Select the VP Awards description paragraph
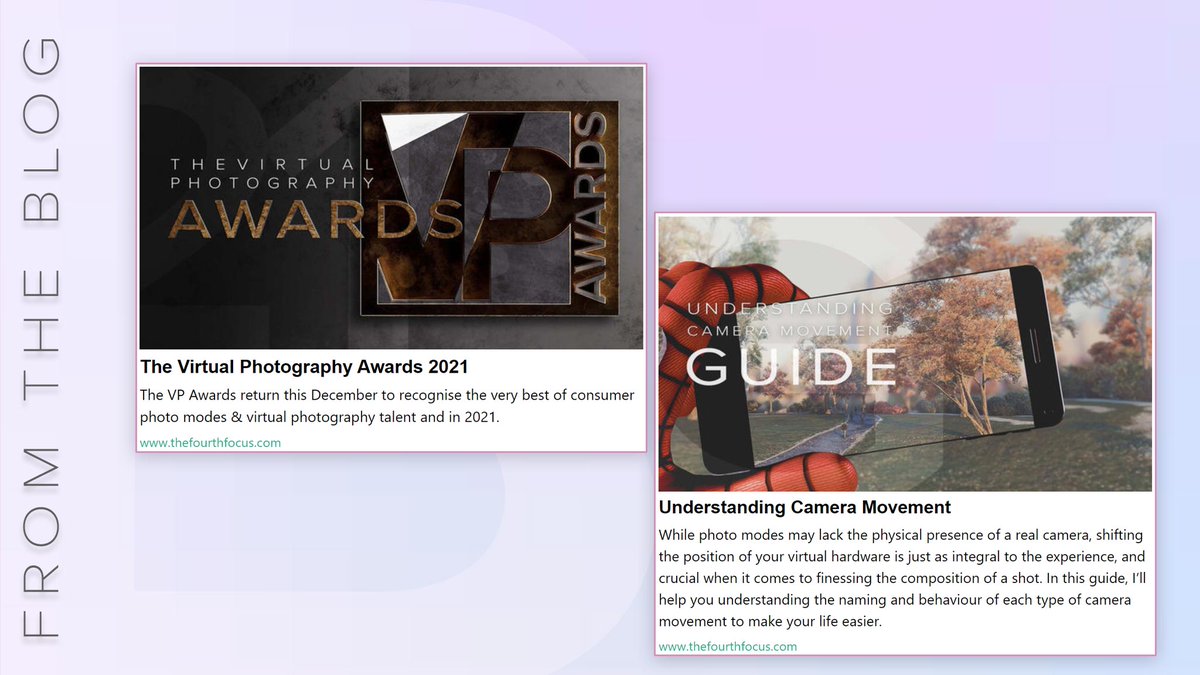This screenshot has height=675, width=1200. click(387, 406)
